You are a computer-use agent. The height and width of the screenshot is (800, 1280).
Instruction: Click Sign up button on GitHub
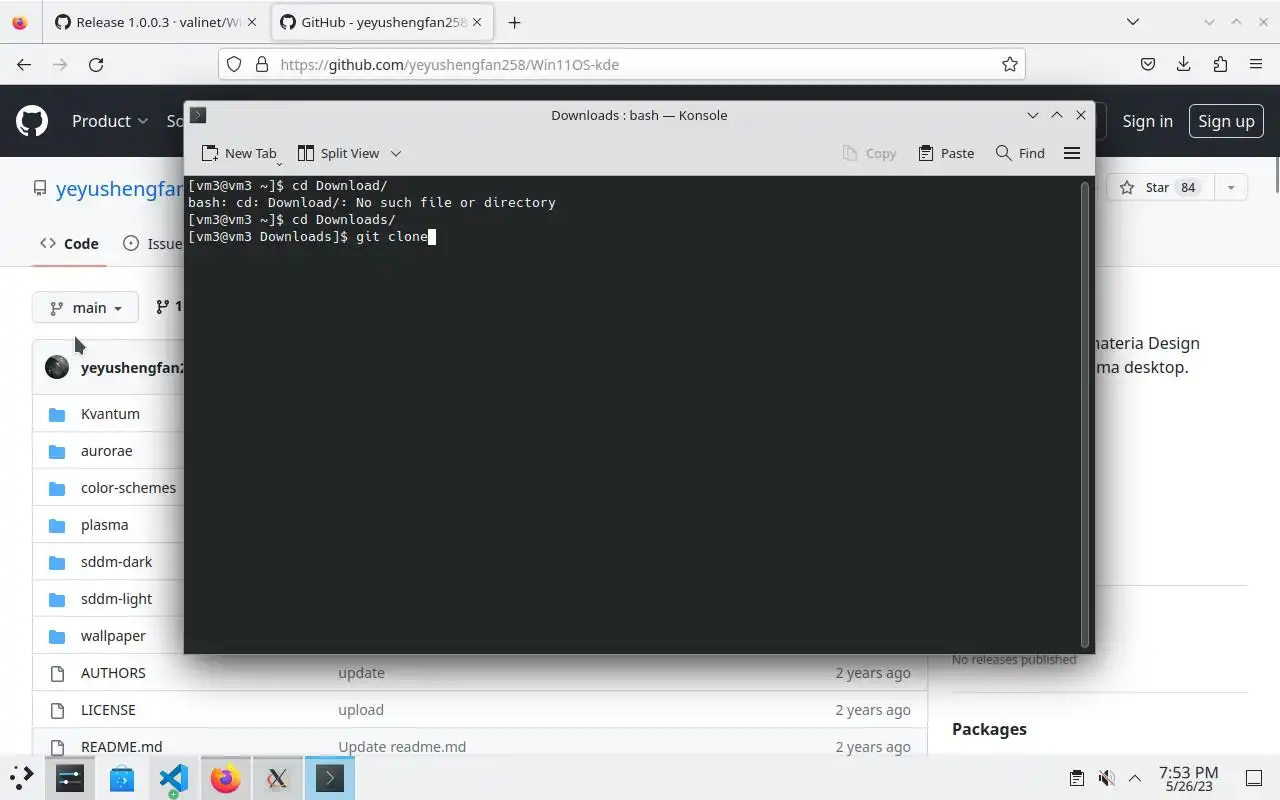pyautogui.click(x=1226, y=121)
